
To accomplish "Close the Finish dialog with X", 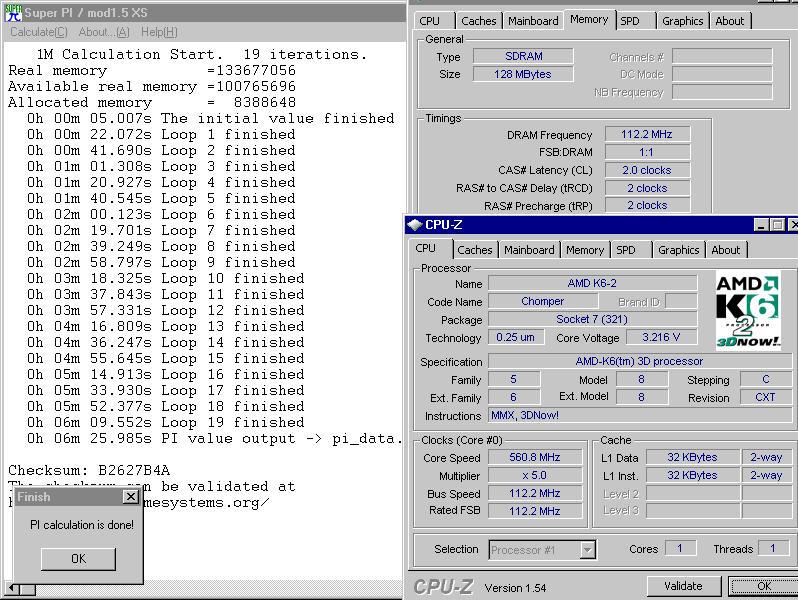I will tap(130, 496).
